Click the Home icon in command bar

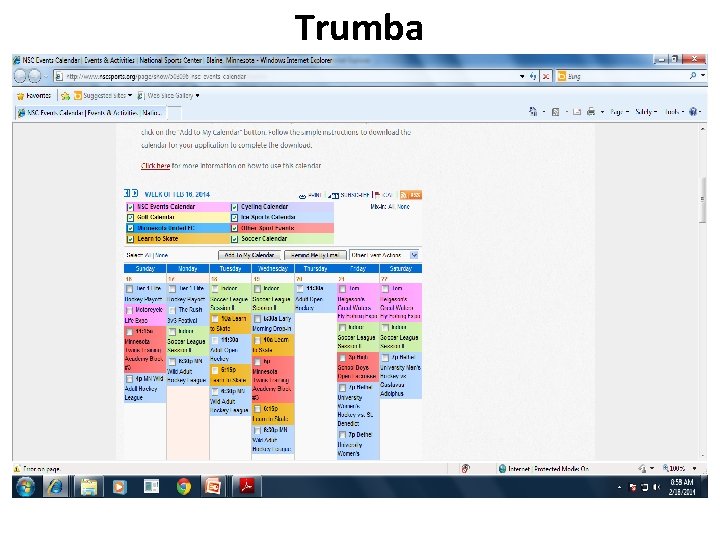click(533, 112)
